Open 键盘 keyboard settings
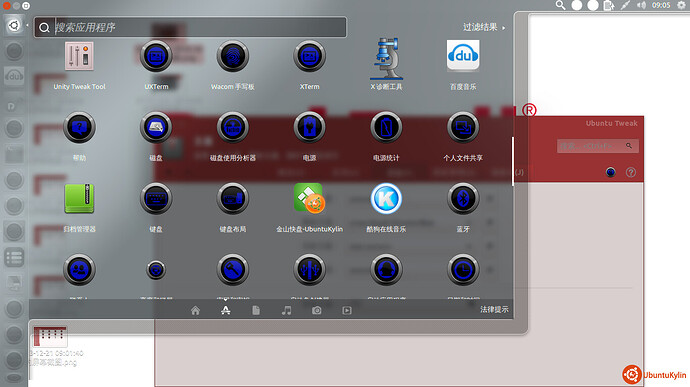 (156, 199)
